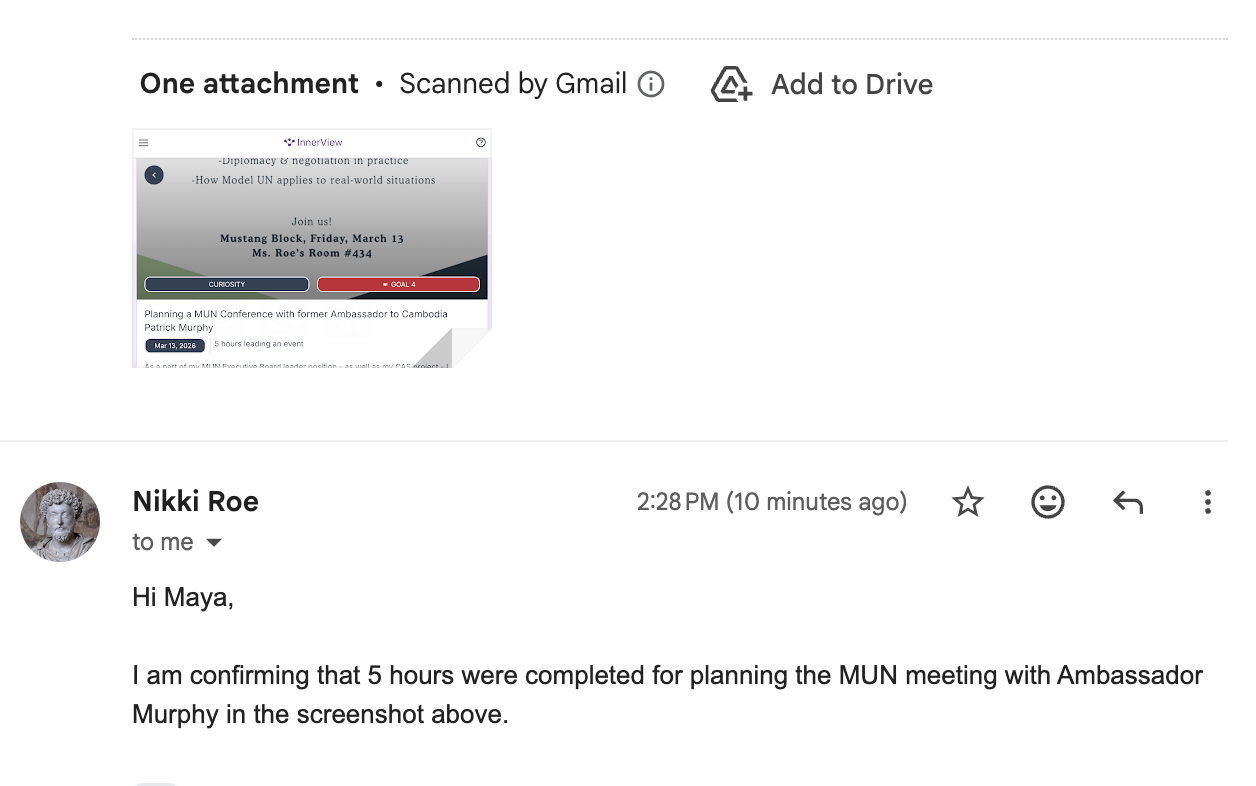Open the attached screenshot thumbnail
1256x786 pixels.
pos(311,248)
